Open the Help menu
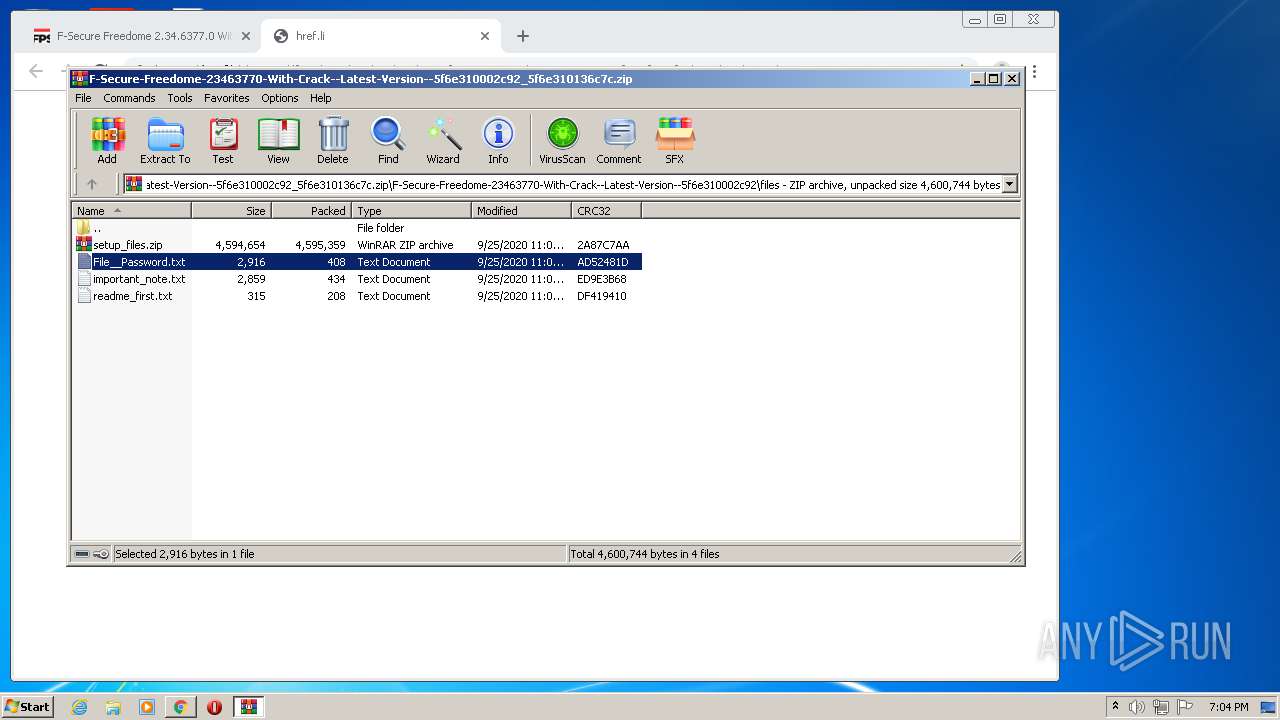Screen dimensions: 1280x720 (x=321, y=98)
